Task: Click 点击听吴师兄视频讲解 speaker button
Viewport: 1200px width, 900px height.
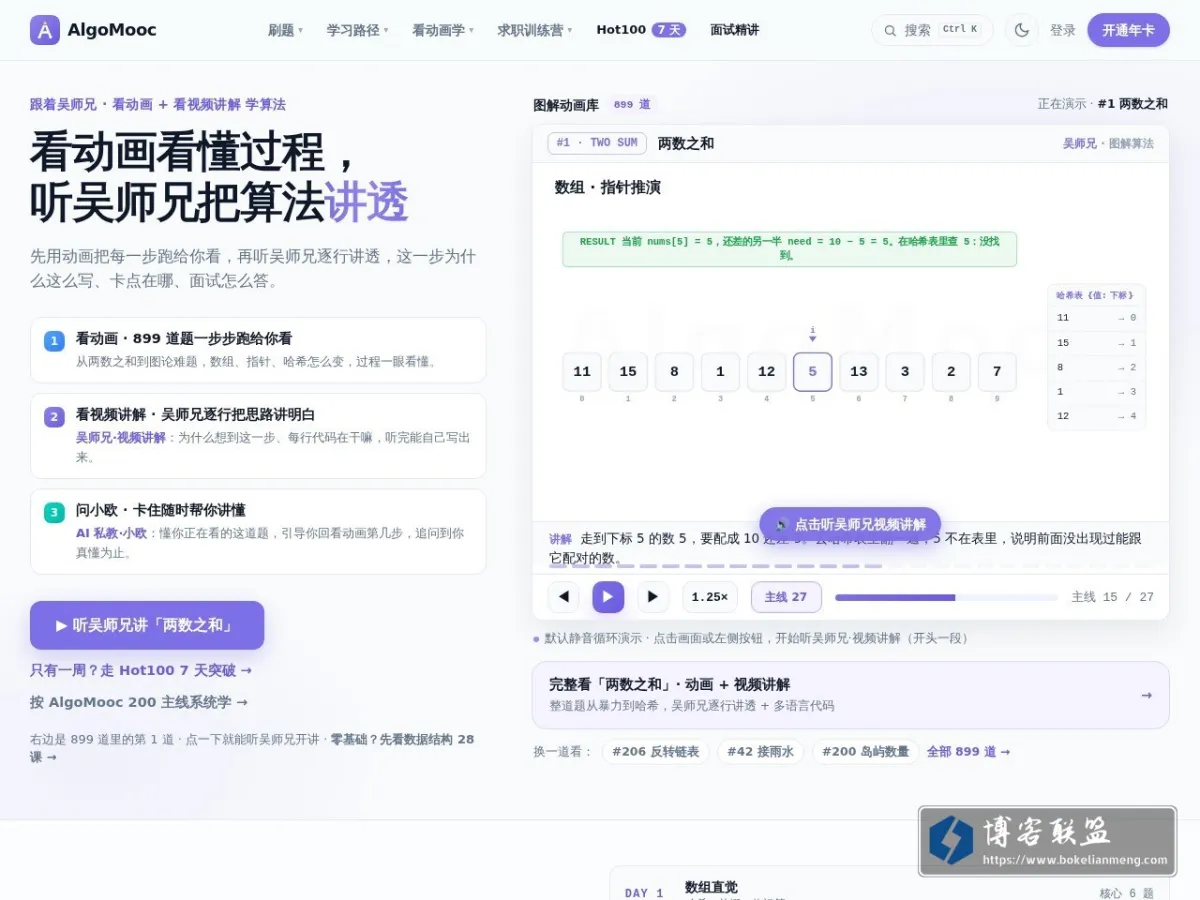Action: coord(850,524)
